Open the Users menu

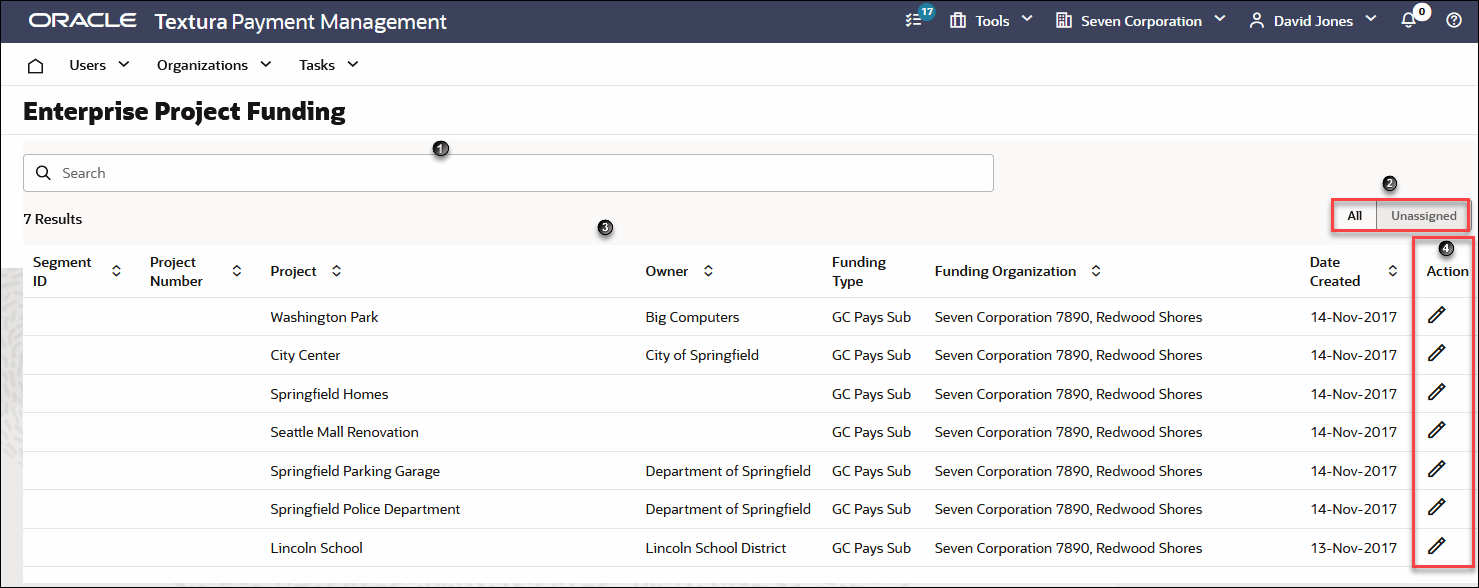87,65
